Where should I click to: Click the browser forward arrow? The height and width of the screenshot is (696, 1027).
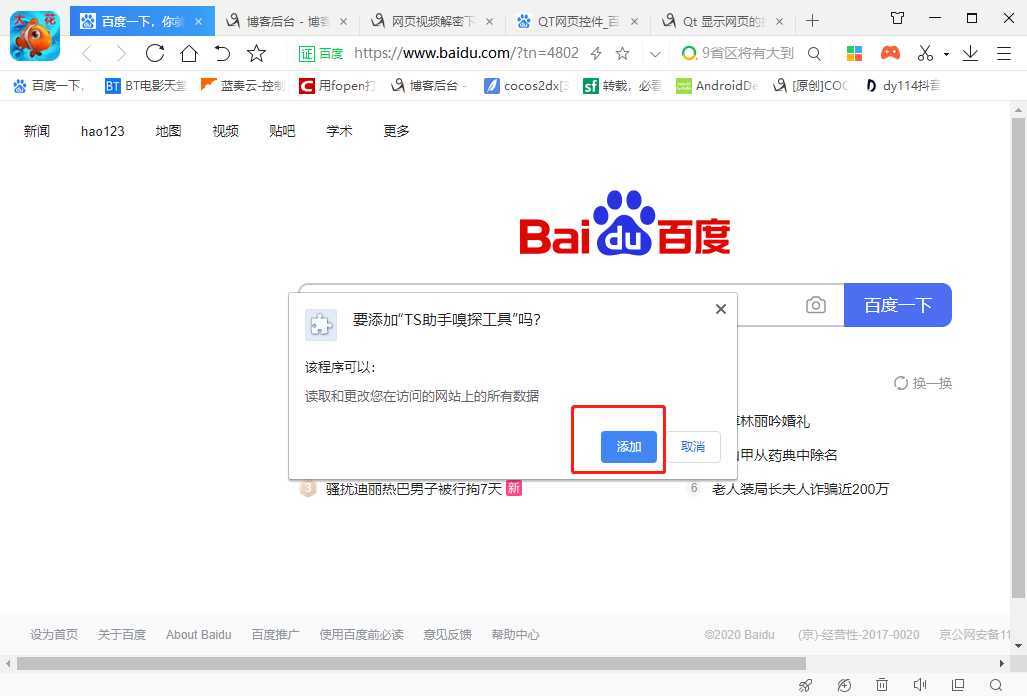121,54
